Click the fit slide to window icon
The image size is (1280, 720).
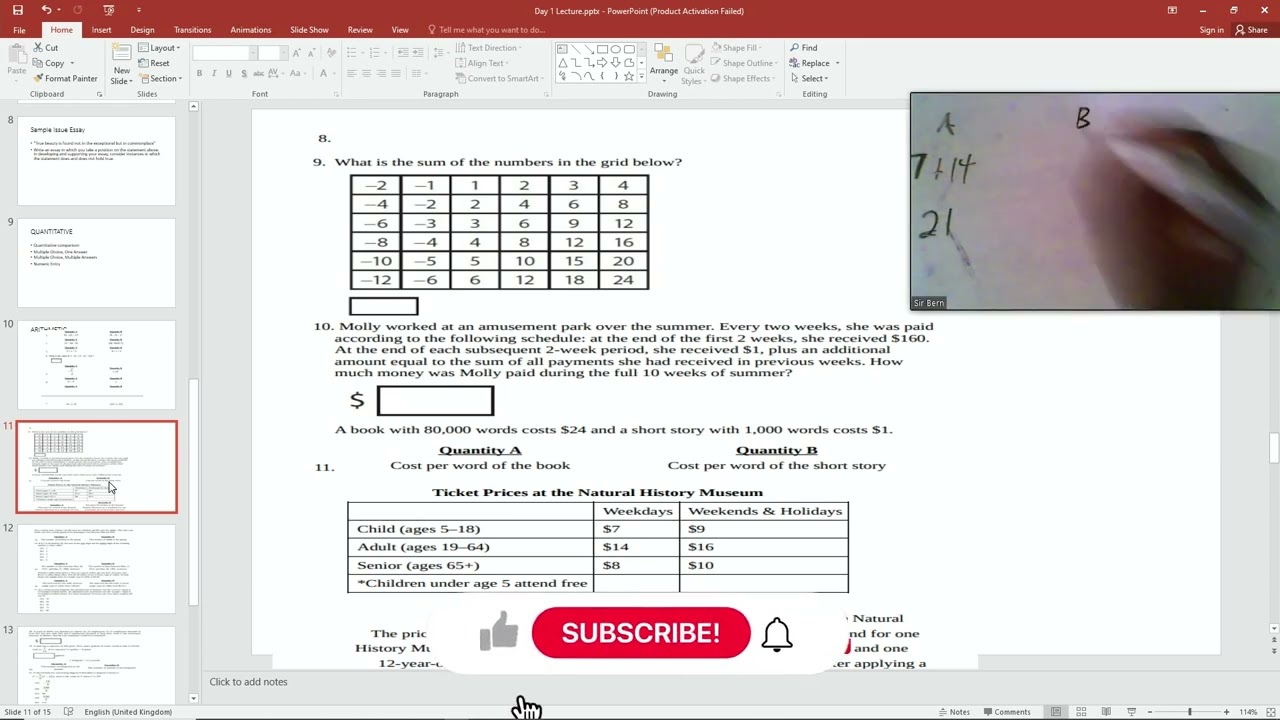[1270, 712]
